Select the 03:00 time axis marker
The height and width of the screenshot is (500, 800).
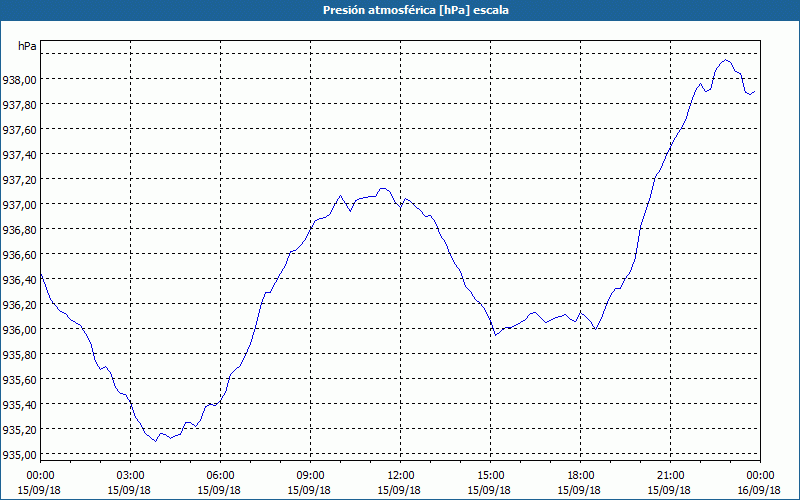[x=130, y=476]
